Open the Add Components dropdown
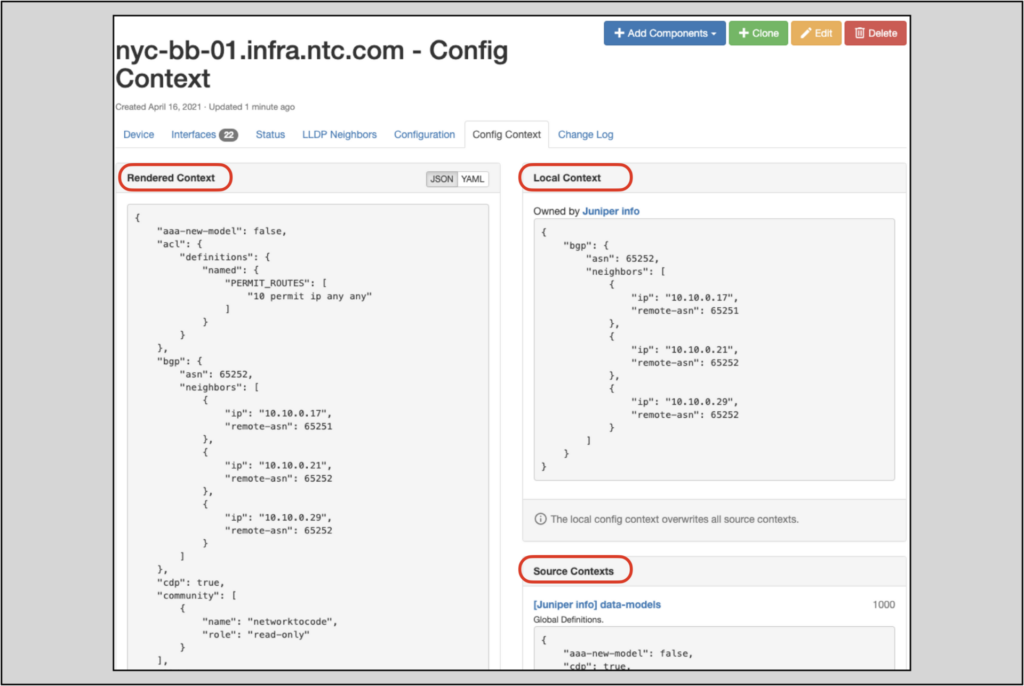 pyautogui.click(x=664, y=33)
